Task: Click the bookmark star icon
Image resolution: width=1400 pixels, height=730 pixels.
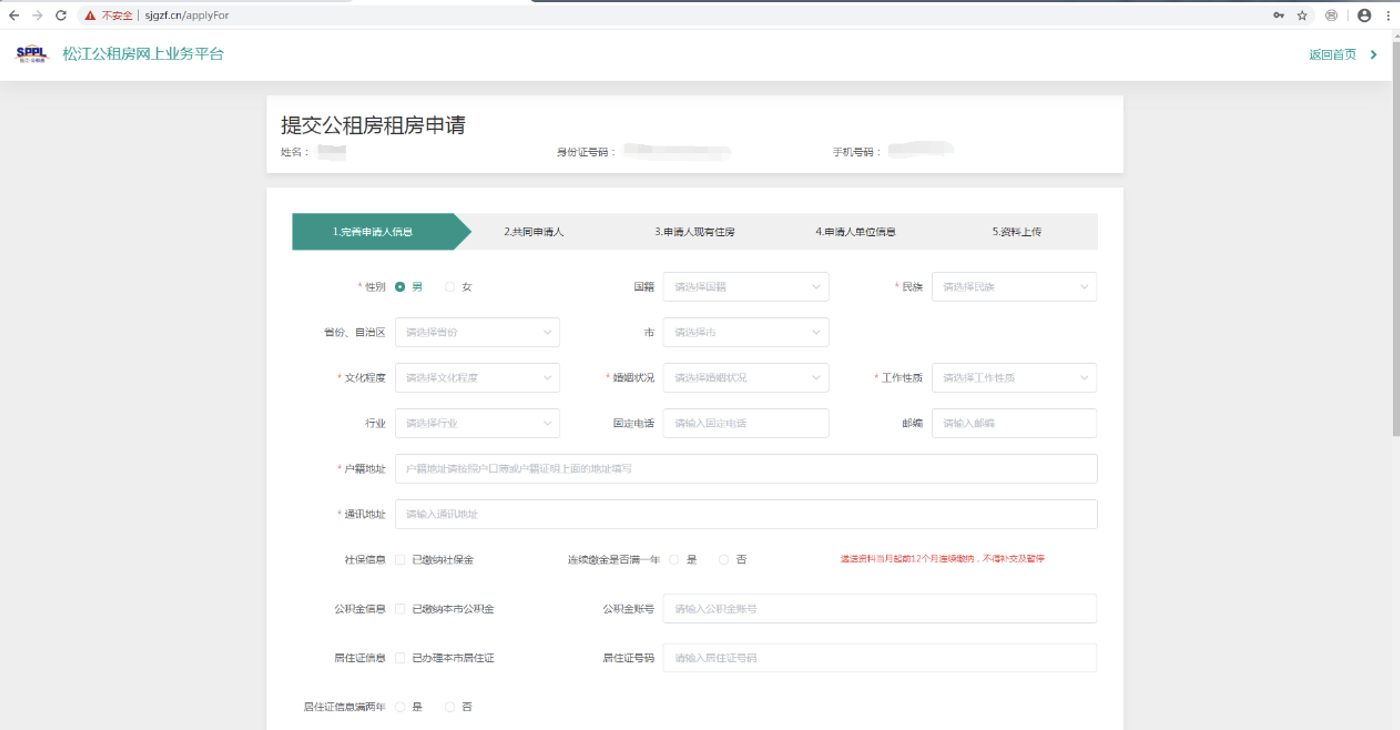Action: point(1302,16)
